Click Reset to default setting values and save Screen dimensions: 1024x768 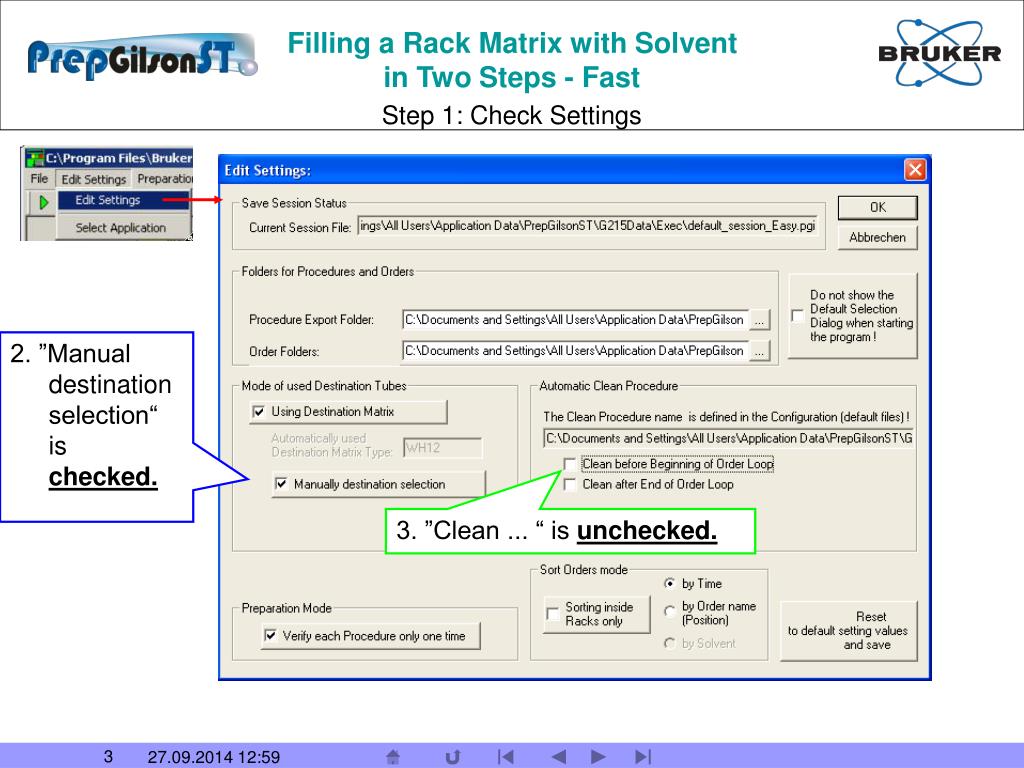point(848,631)
